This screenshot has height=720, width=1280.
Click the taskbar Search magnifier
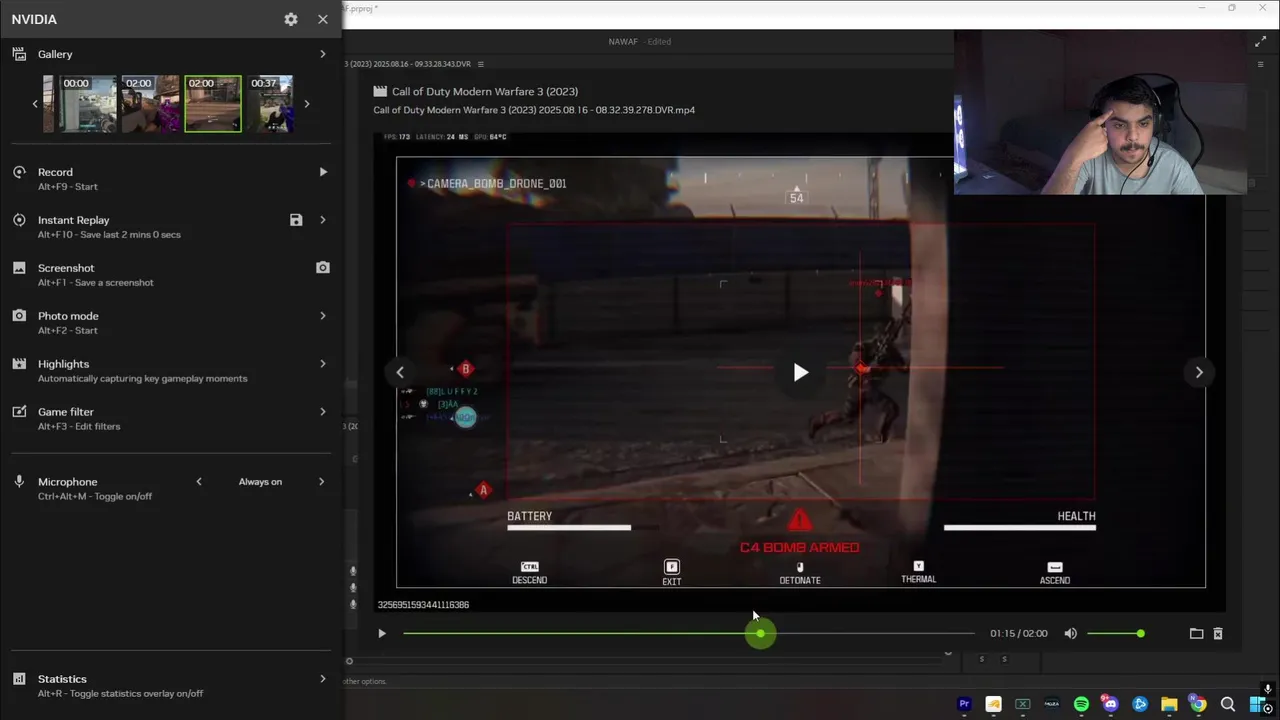(1228, 704)
